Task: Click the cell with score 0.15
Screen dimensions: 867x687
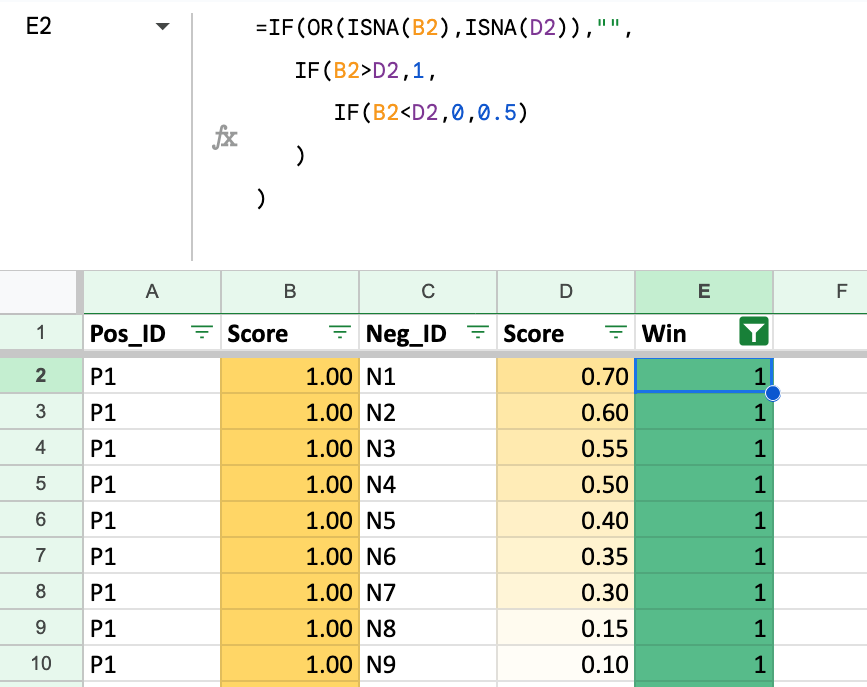Action: click(x=566, y=628)
